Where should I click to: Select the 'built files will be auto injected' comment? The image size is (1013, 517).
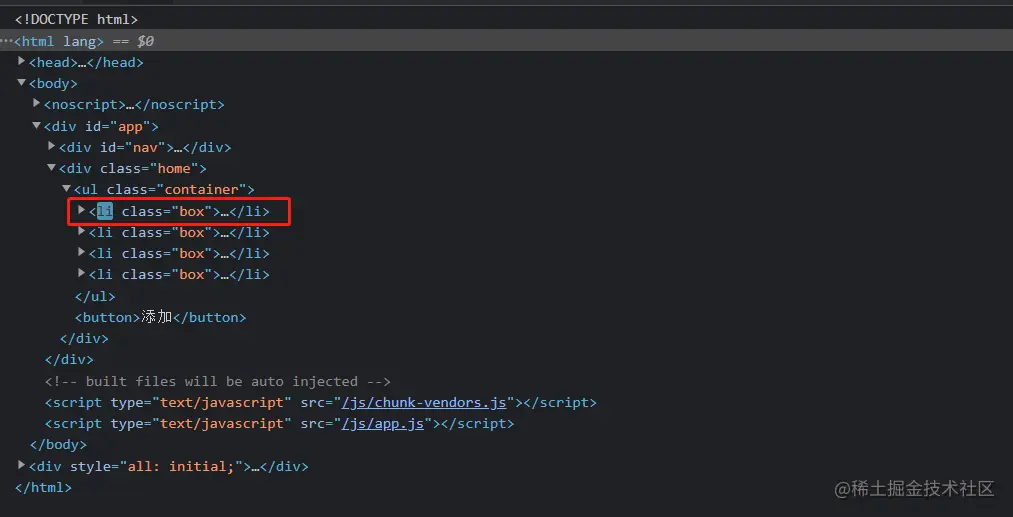pos(218,381)
